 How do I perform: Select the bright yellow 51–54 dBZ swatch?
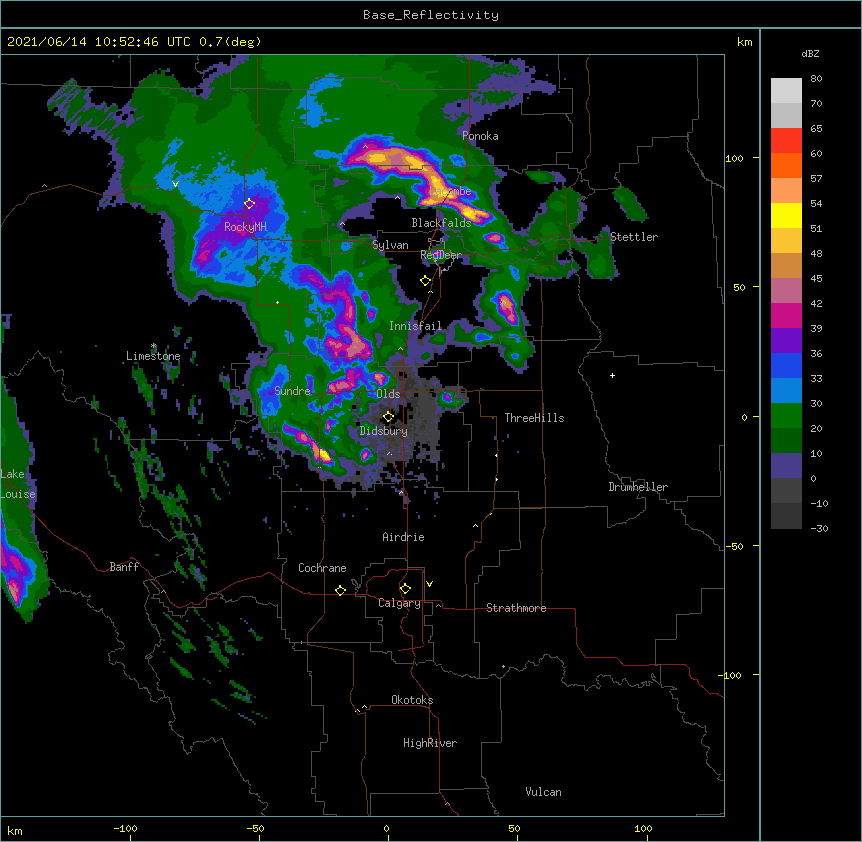pyautogui.click(x=786, y=215)
